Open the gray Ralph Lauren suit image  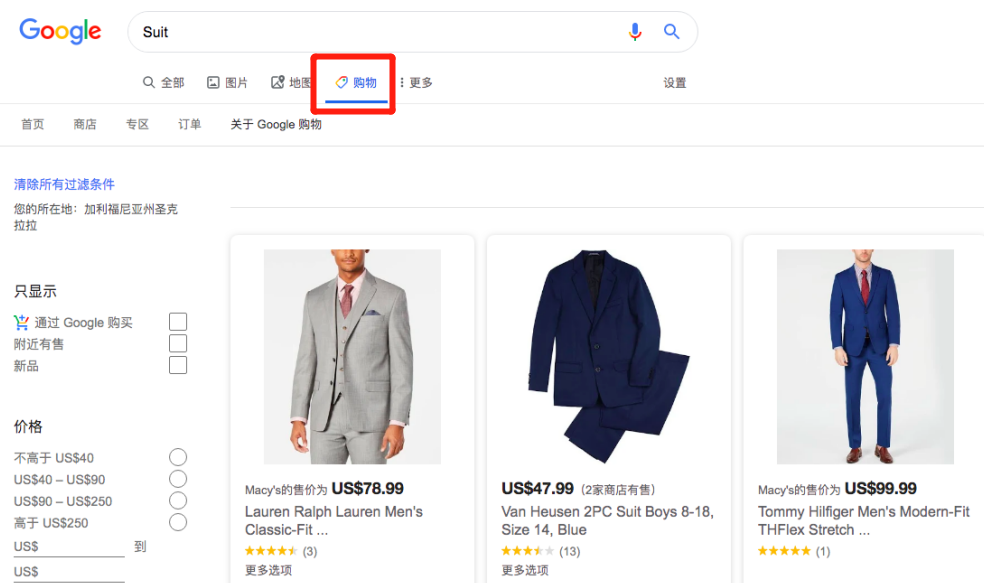tap(352, 356)
